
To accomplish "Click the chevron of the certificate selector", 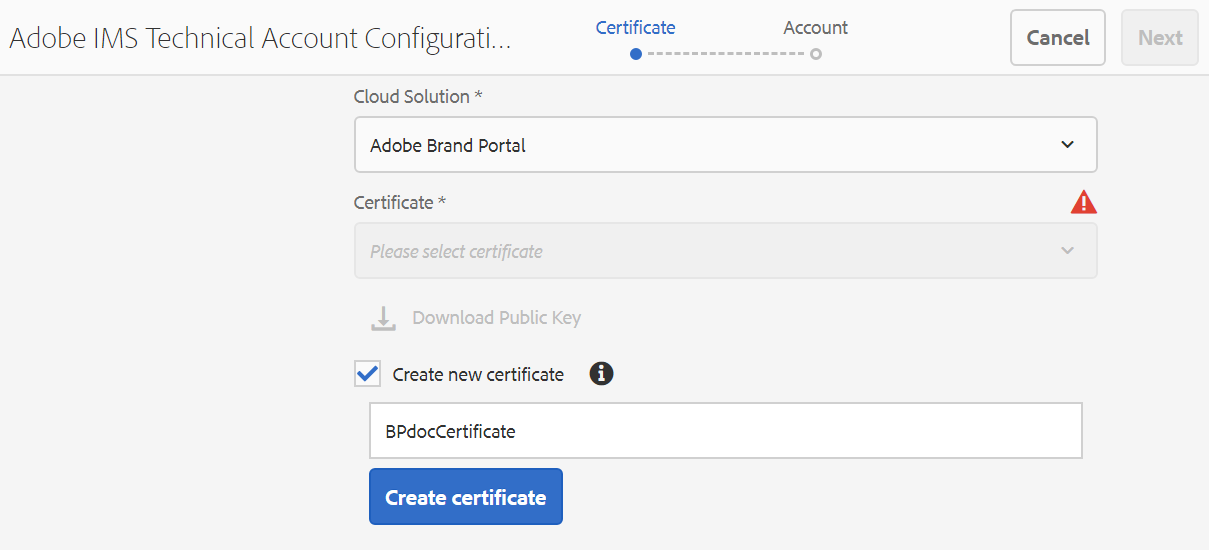I will click(x=1067, y=251).
